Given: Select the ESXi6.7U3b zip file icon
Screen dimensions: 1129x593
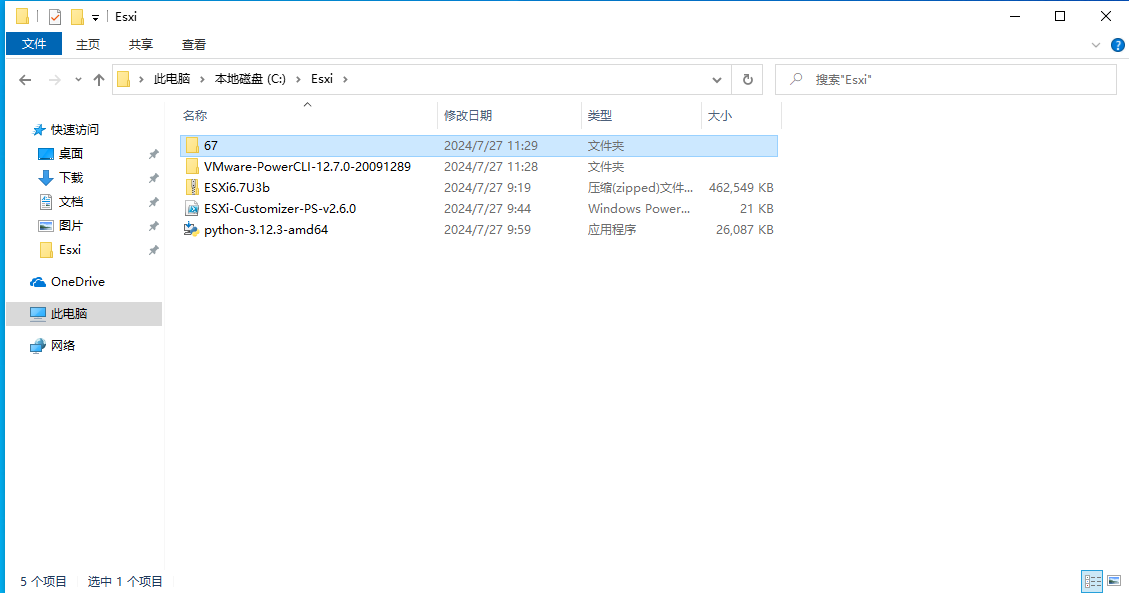Looking at the screenshot, I should coord(192,187).
